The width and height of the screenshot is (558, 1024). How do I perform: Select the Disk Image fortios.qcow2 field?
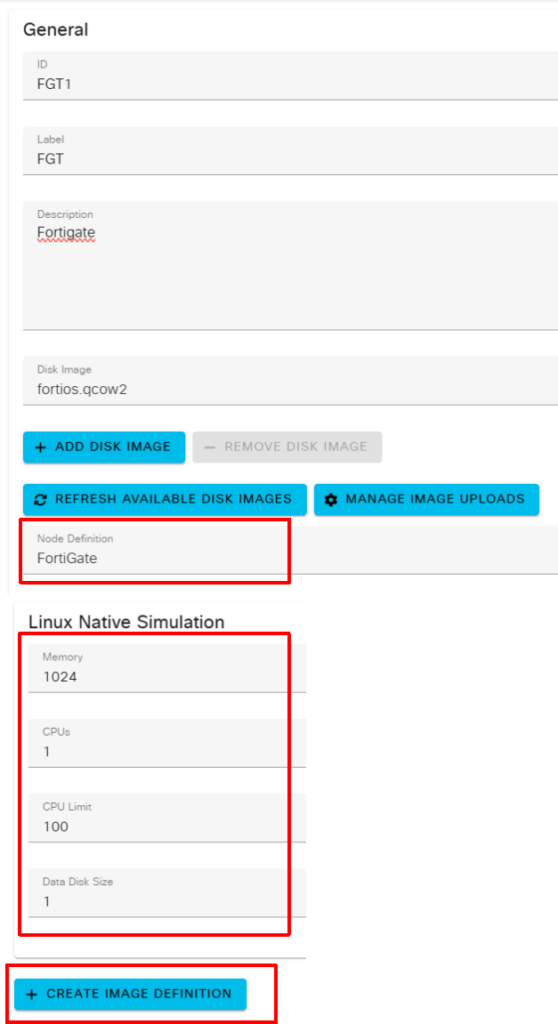[x=290, y=381]
